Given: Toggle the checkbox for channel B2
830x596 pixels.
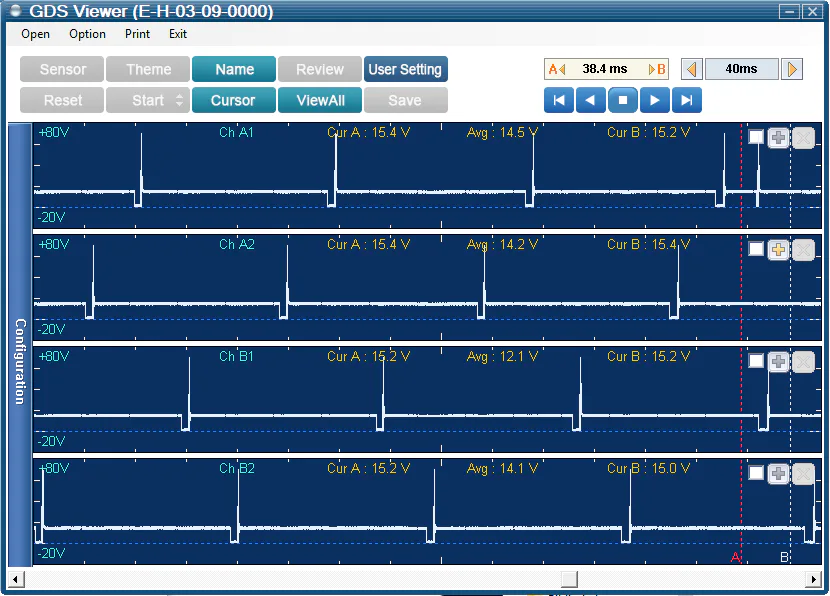Looking at the screenshot, I should (x=756, y=473).
